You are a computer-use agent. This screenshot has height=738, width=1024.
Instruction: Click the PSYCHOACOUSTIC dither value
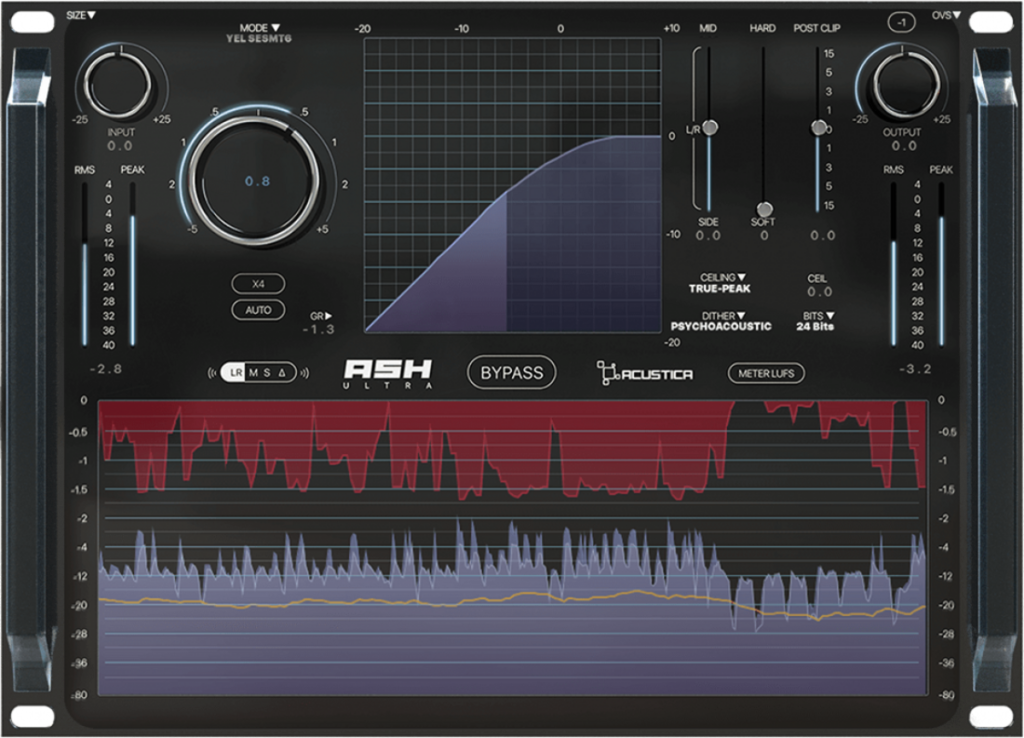721,326
